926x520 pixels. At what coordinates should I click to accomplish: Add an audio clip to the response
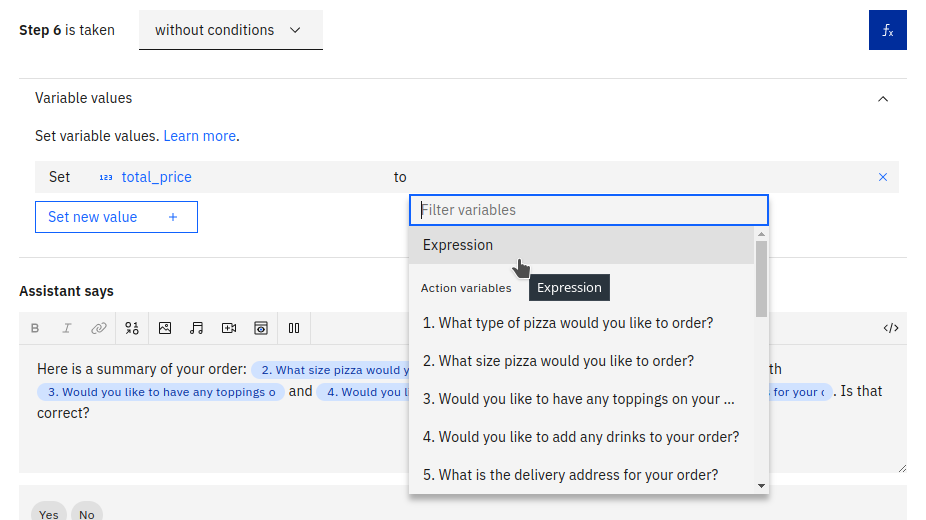pyautogui.click(x=197, y=328)
